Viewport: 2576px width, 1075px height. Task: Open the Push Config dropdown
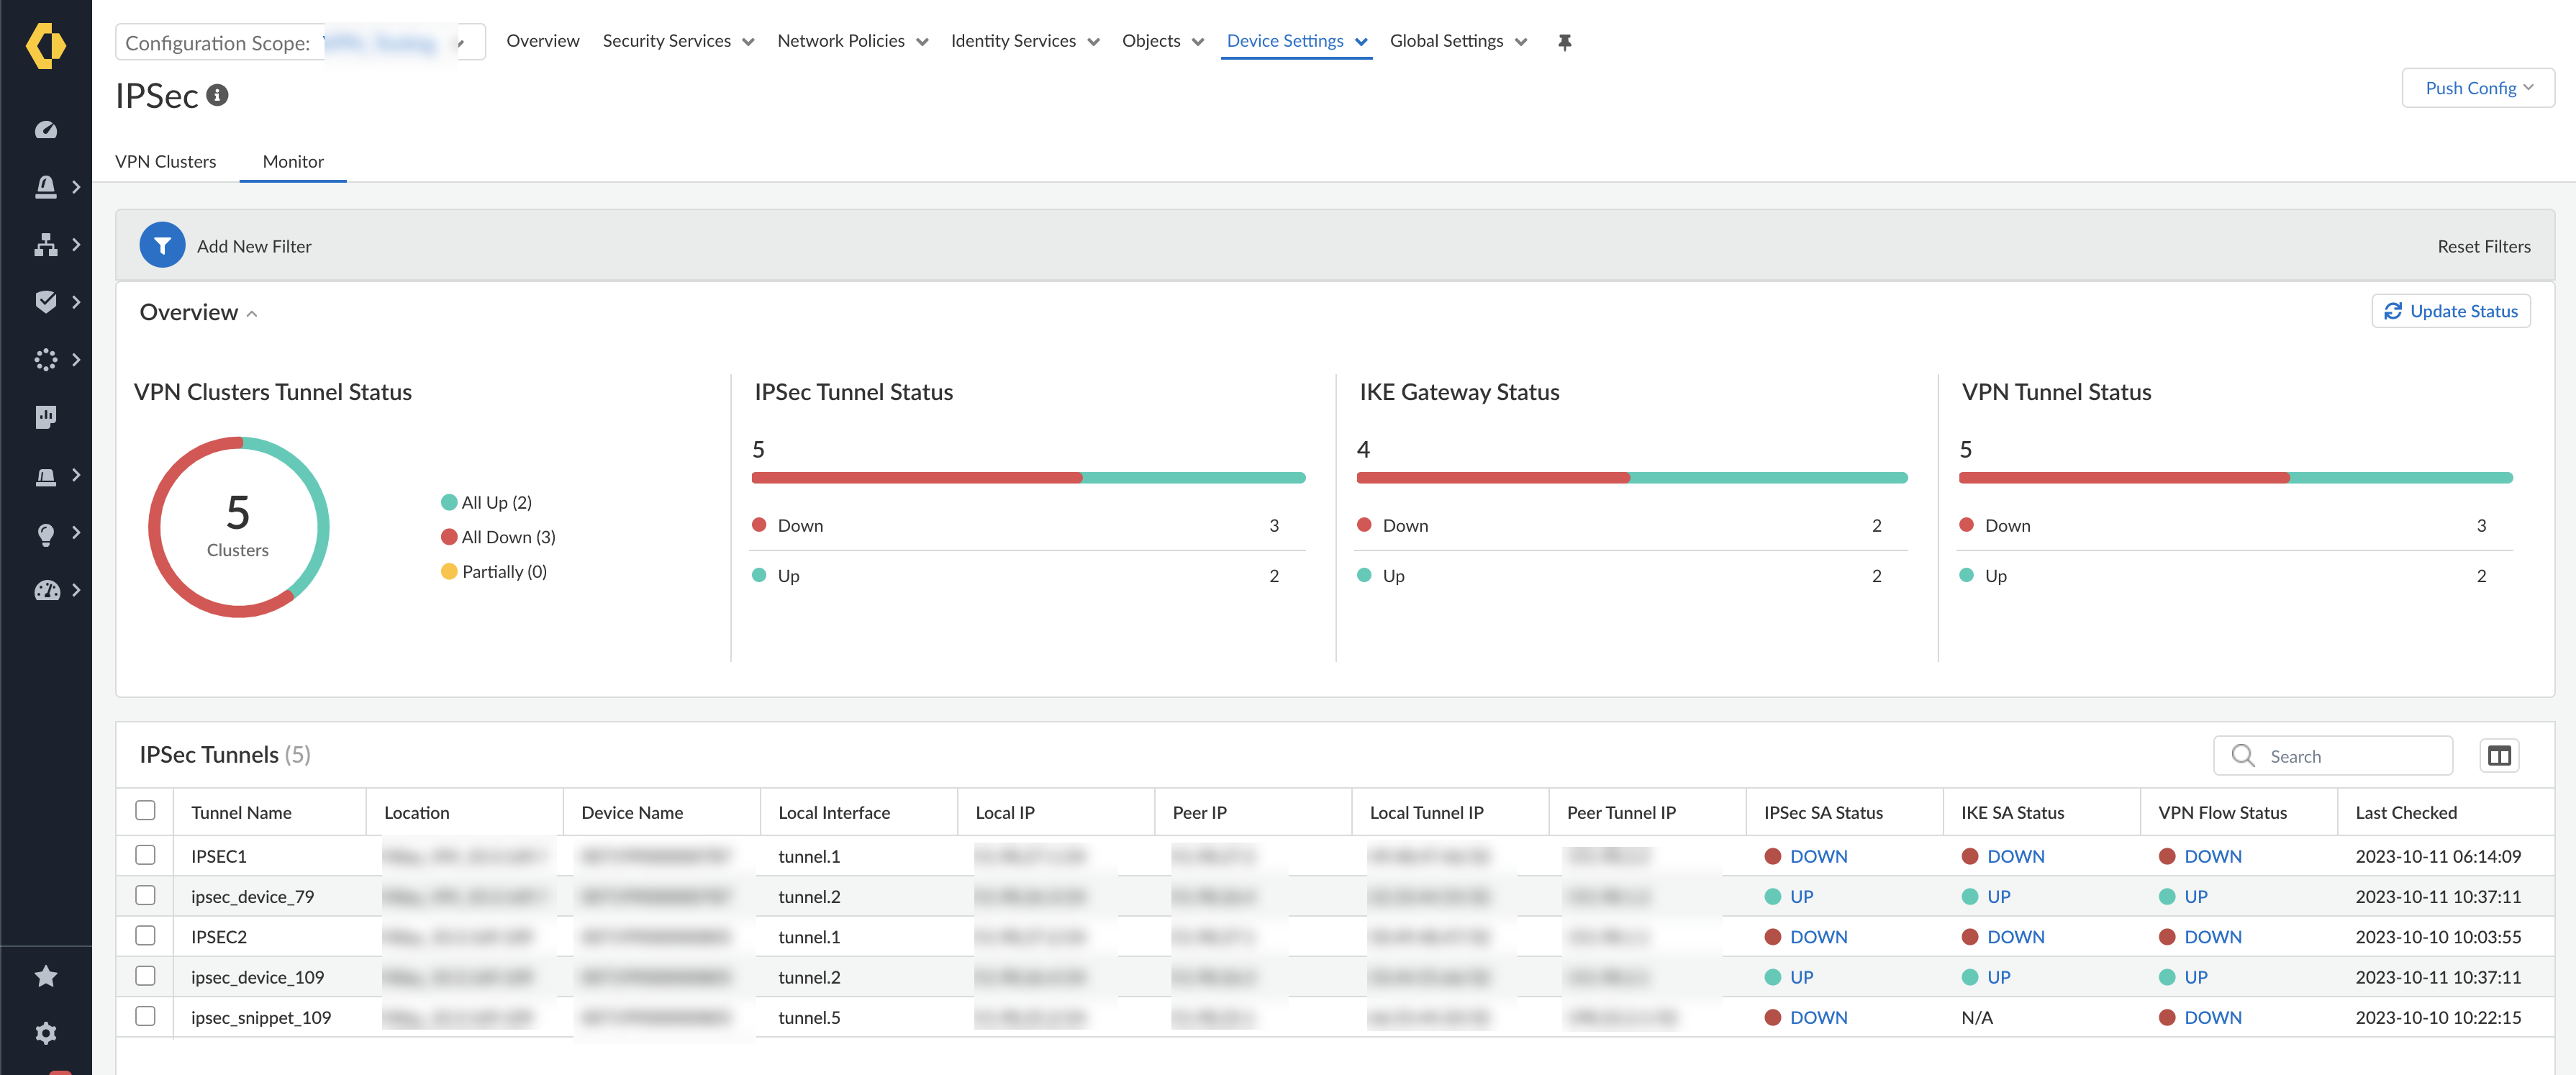click(2477, 88)
